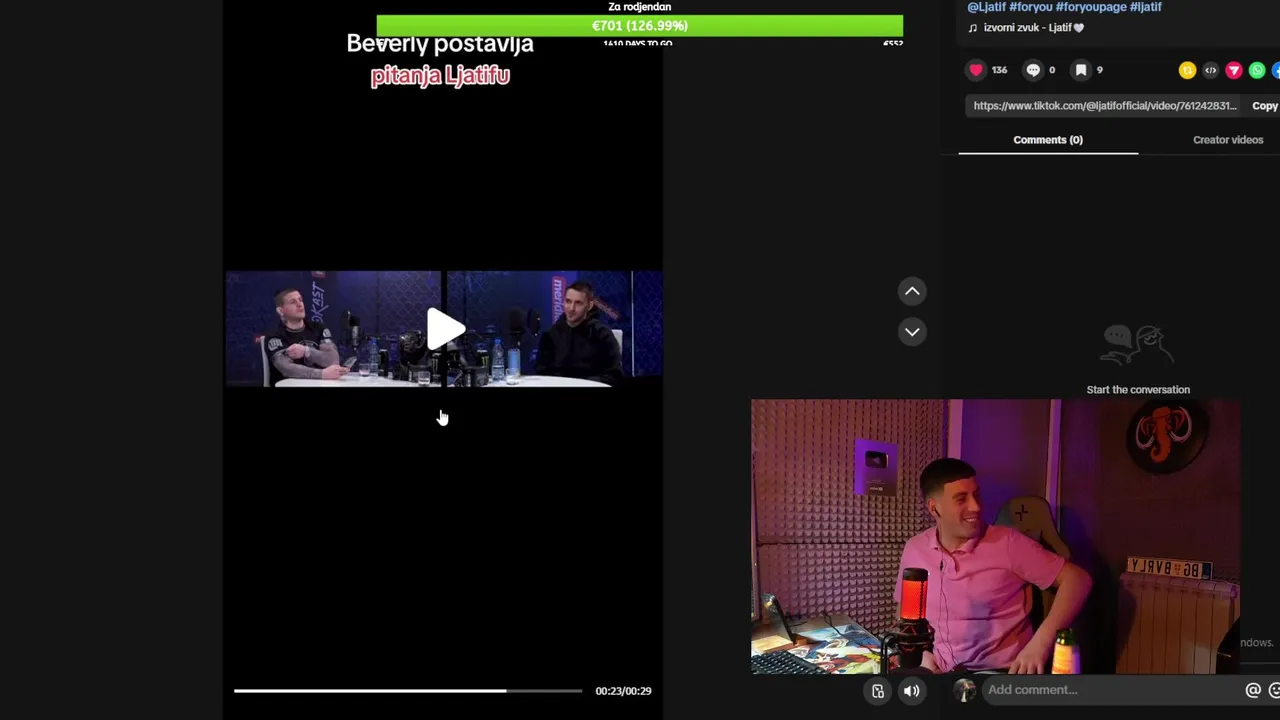Click the video URL text field
Image resolution: width=1280 pixels, height=720 pixels.
tap(1104, 106)
